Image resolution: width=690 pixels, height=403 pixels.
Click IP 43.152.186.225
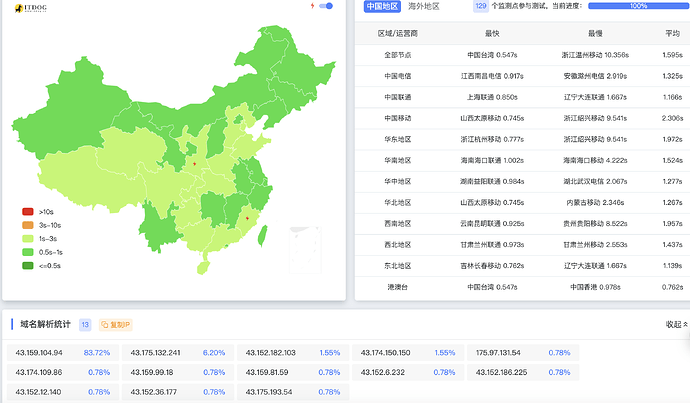click(501, 372)
